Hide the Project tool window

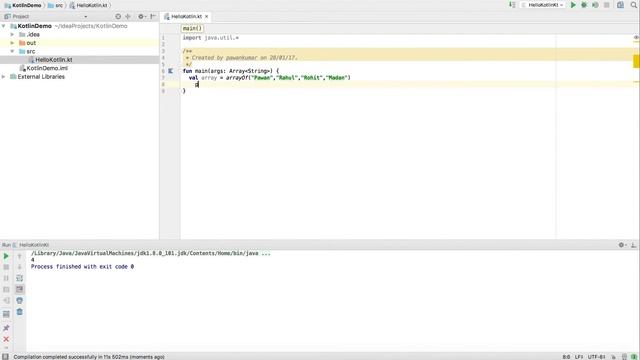click(x=153, y=16)
